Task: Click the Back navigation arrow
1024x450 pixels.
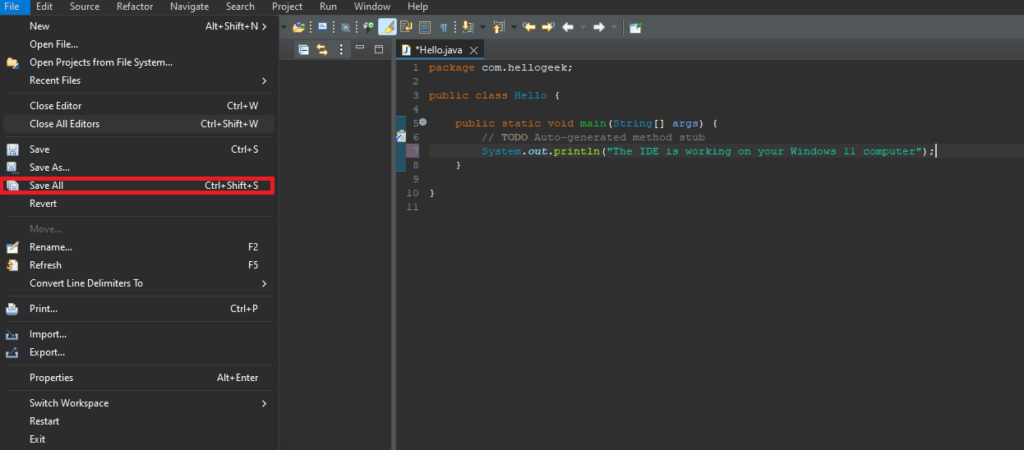Action: (568, 27)
